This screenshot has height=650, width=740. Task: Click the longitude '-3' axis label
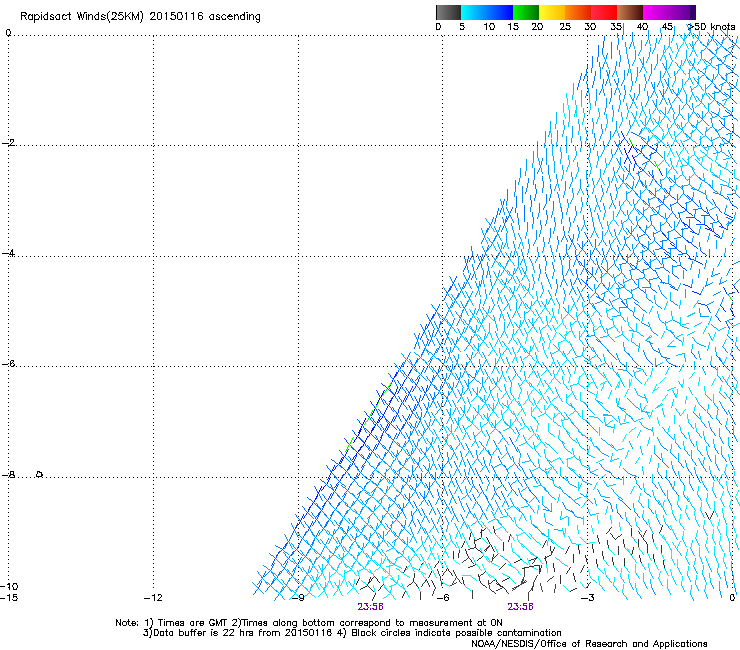(x=587, y=598)
